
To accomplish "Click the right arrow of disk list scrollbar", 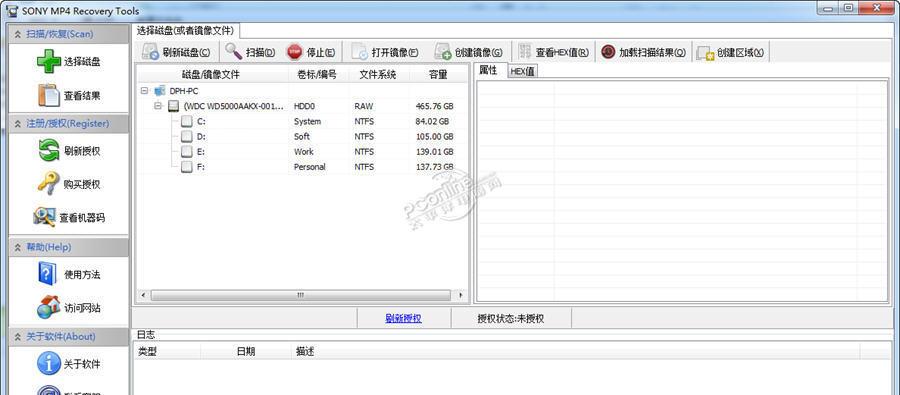I will click(460, 295).
